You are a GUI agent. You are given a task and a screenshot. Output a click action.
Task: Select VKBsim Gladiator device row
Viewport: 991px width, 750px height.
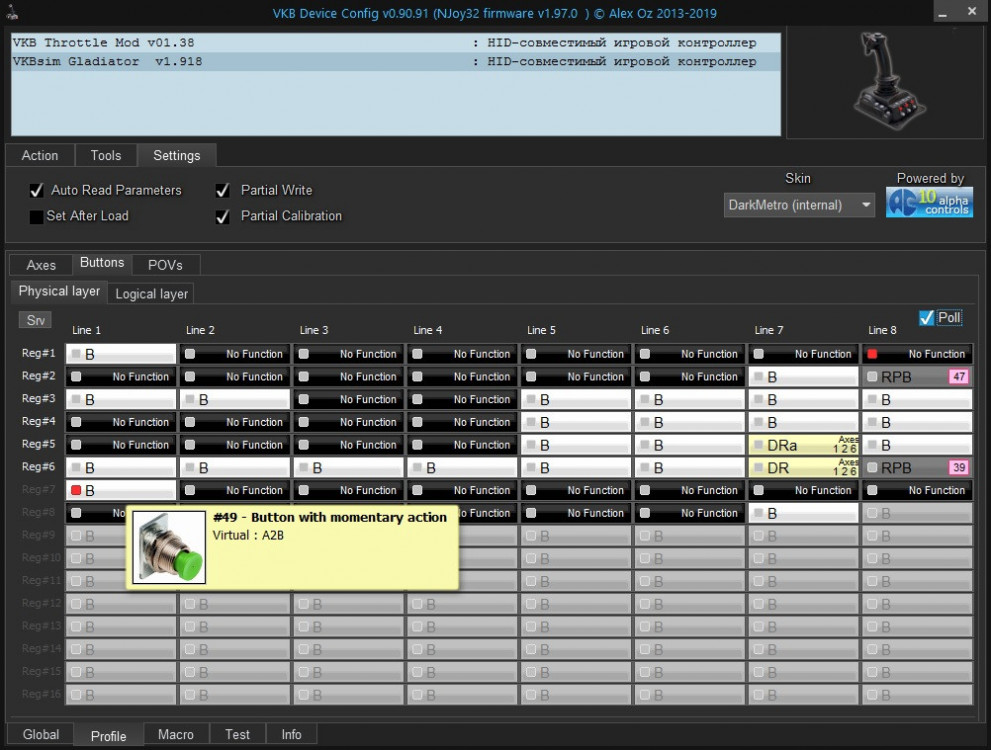coord(396,61)
